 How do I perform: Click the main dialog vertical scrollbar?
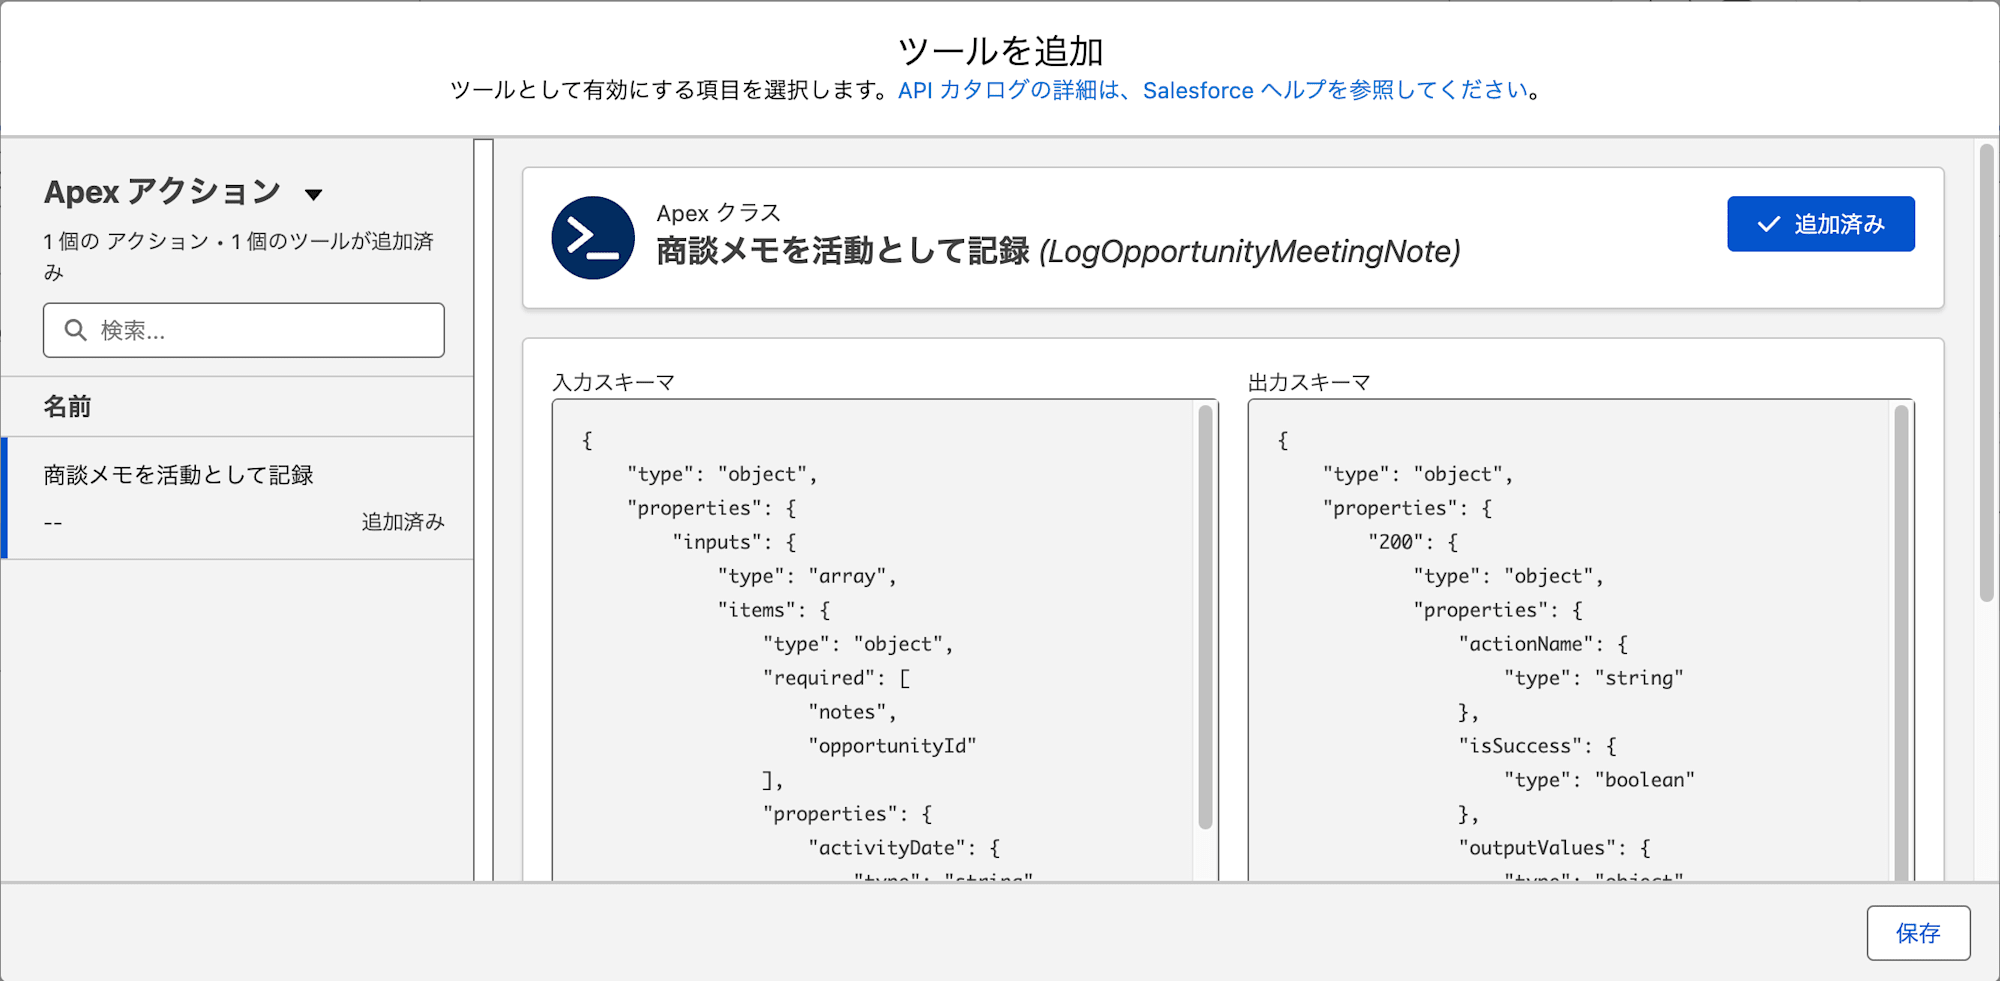coord(1986,373)
